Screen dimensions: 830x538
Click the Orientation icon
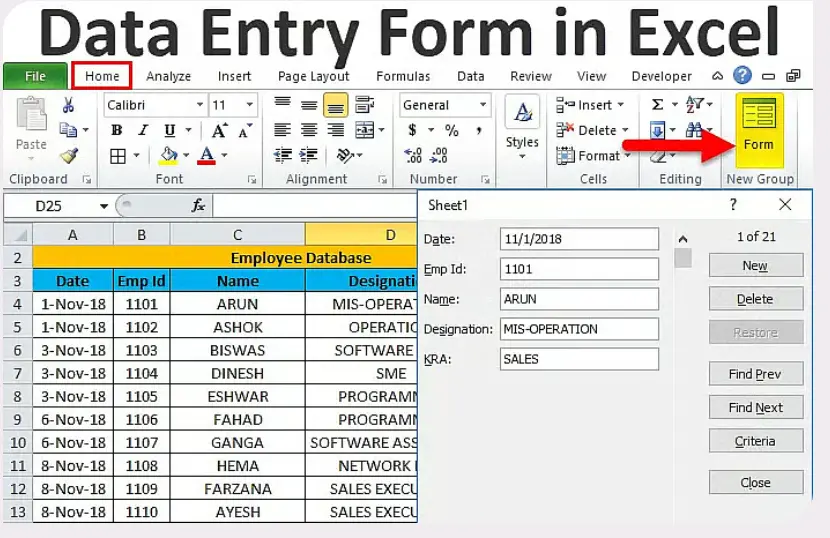click(346, 155)
